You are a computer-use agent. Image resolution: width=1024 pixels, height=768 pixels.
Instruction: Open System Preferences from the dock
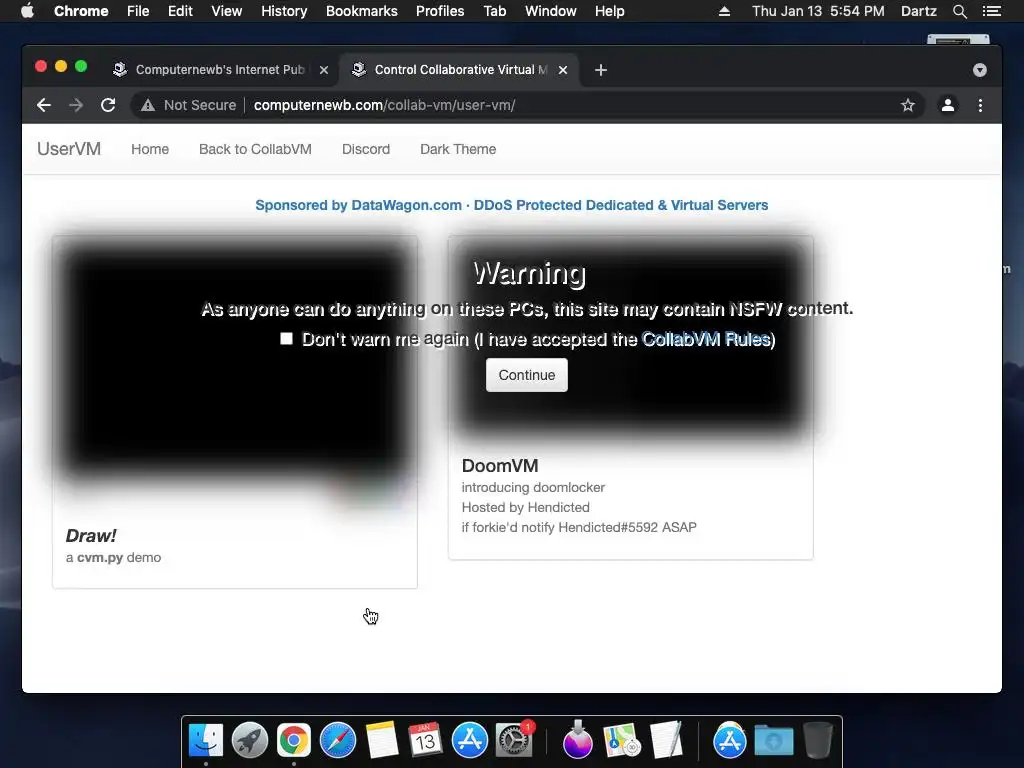tap(514, 741)
